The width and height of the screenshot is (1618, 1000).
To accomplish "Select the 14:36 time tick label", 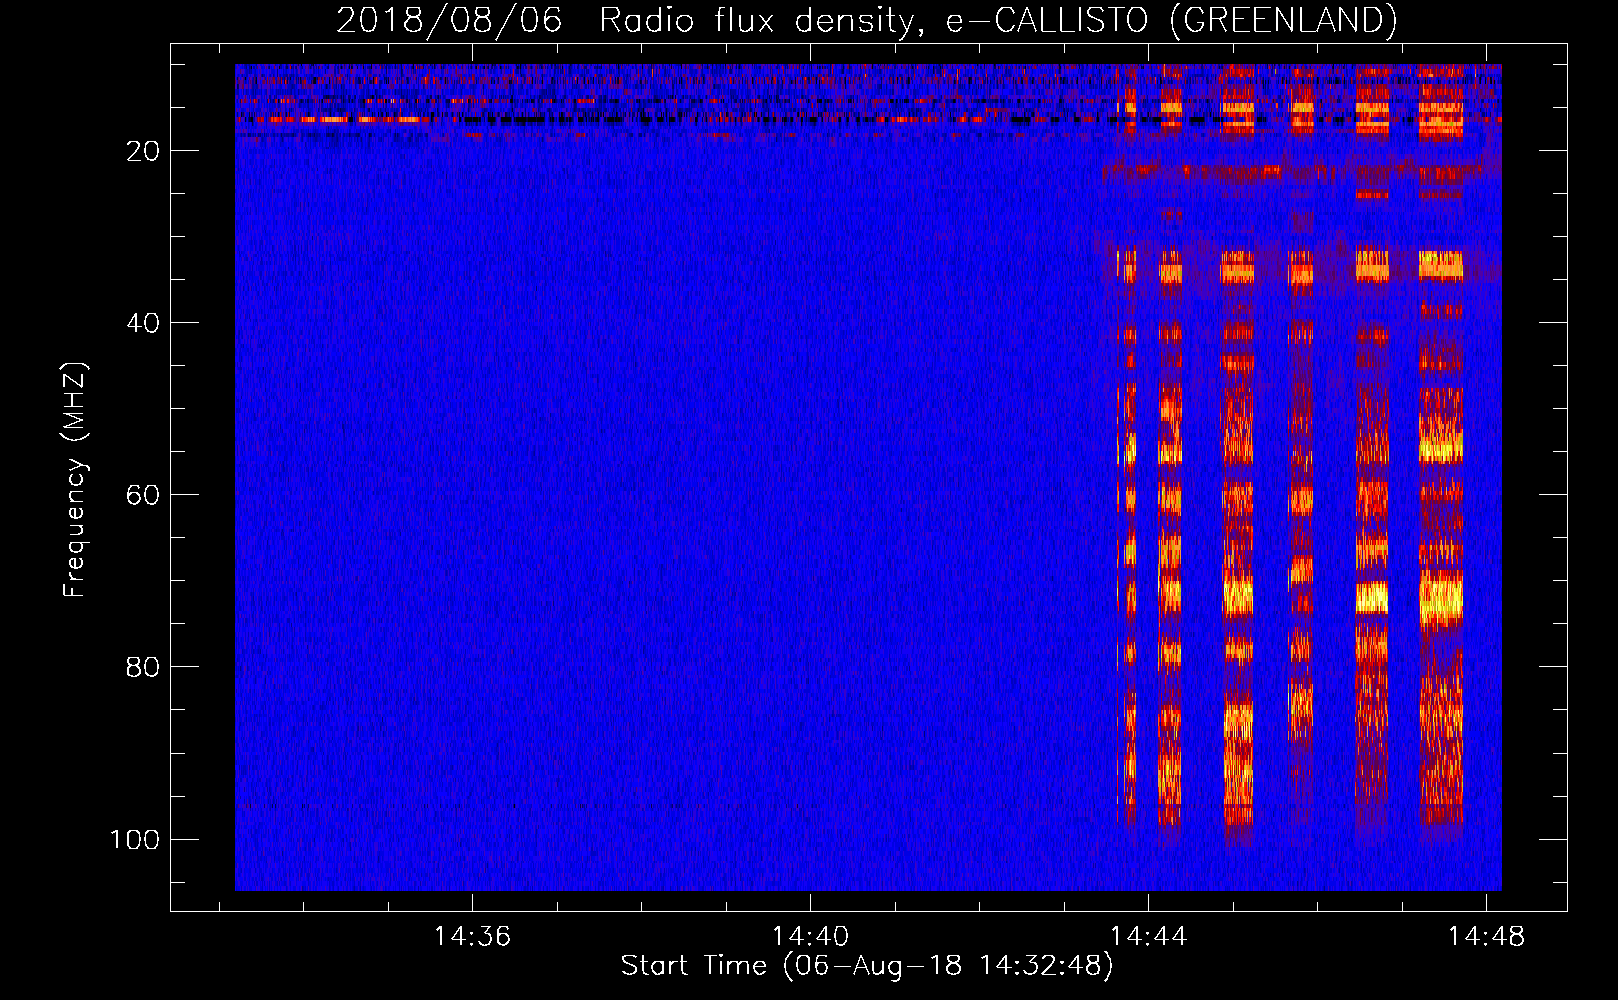I will (472, 936).
